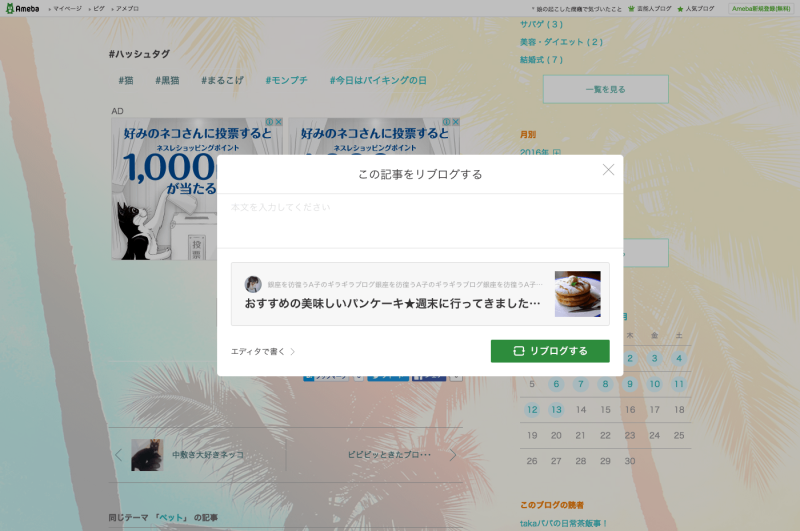The image size is (800, 531).
Task: Select calendar date 12
Action: [x=532, y=409]
